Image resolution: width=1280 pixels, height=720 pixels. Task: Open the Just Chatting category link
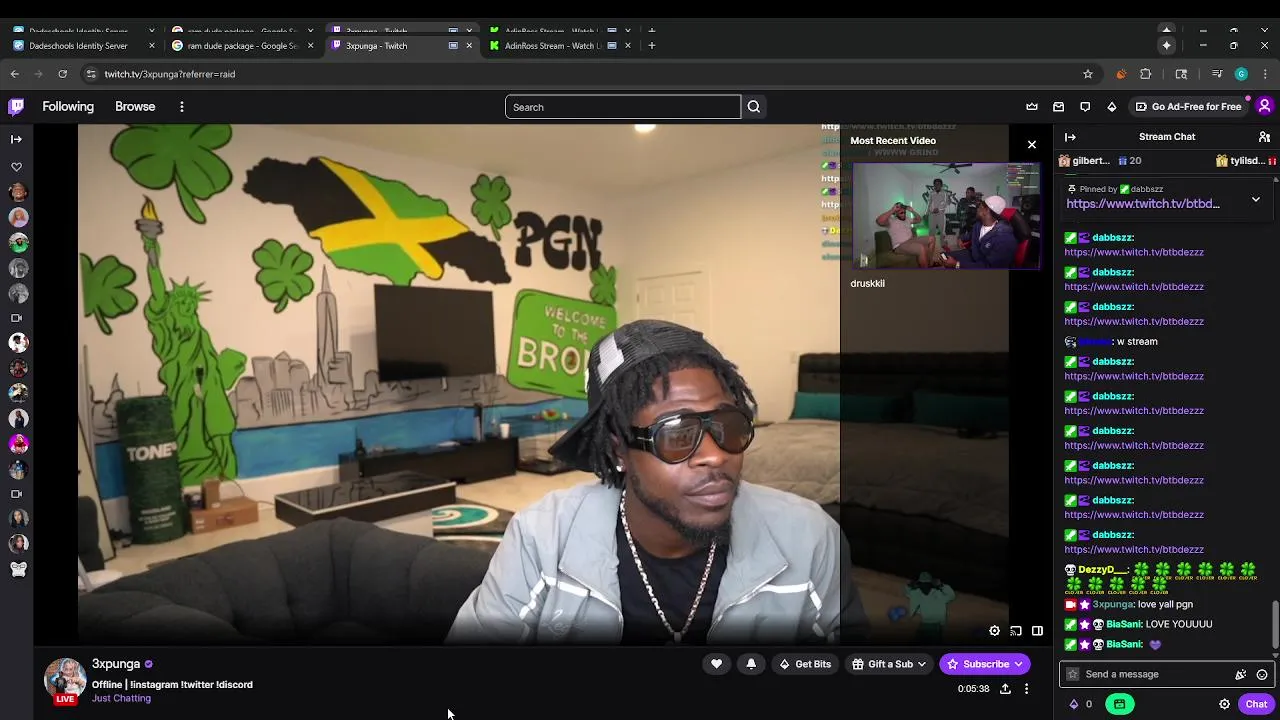click(121, 698)
